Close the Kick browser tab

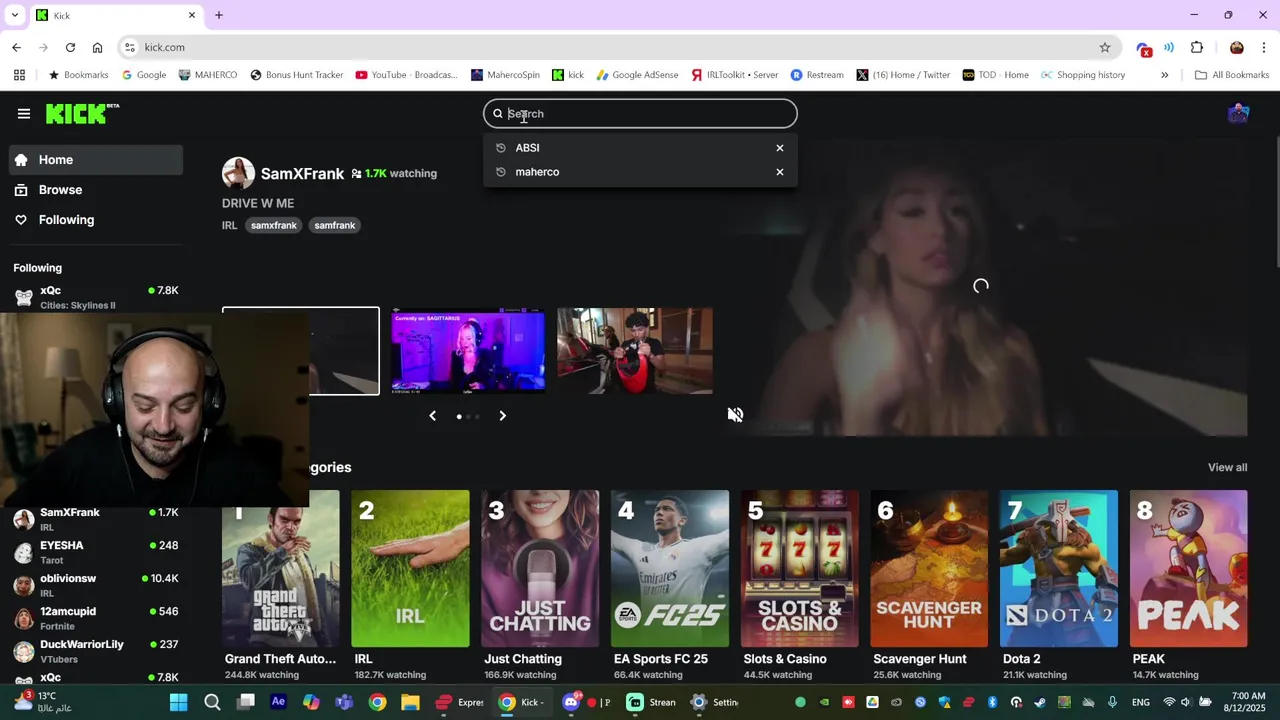coord(192,15)
